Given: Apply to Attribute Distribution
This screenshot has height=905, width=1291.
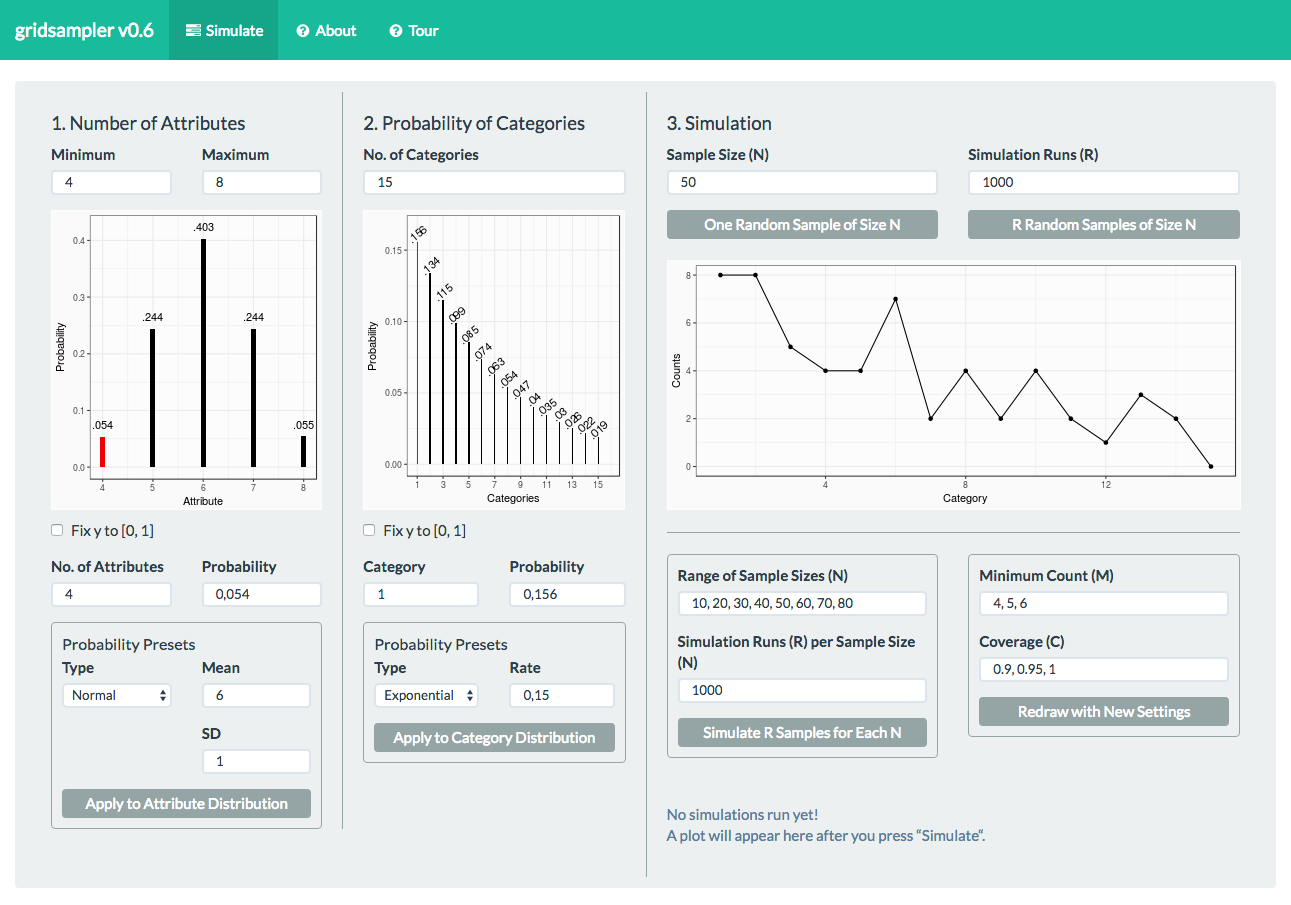Looking at the screenshot, I should (x=186, y=803).
